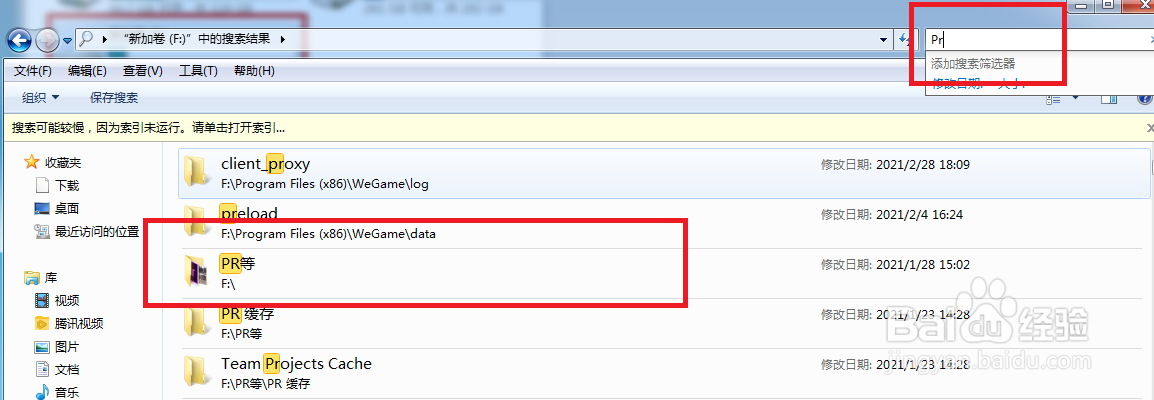Open the 工具(T) menu
1154x400 pixels.
pyautogui.click(x=198, y=71)
